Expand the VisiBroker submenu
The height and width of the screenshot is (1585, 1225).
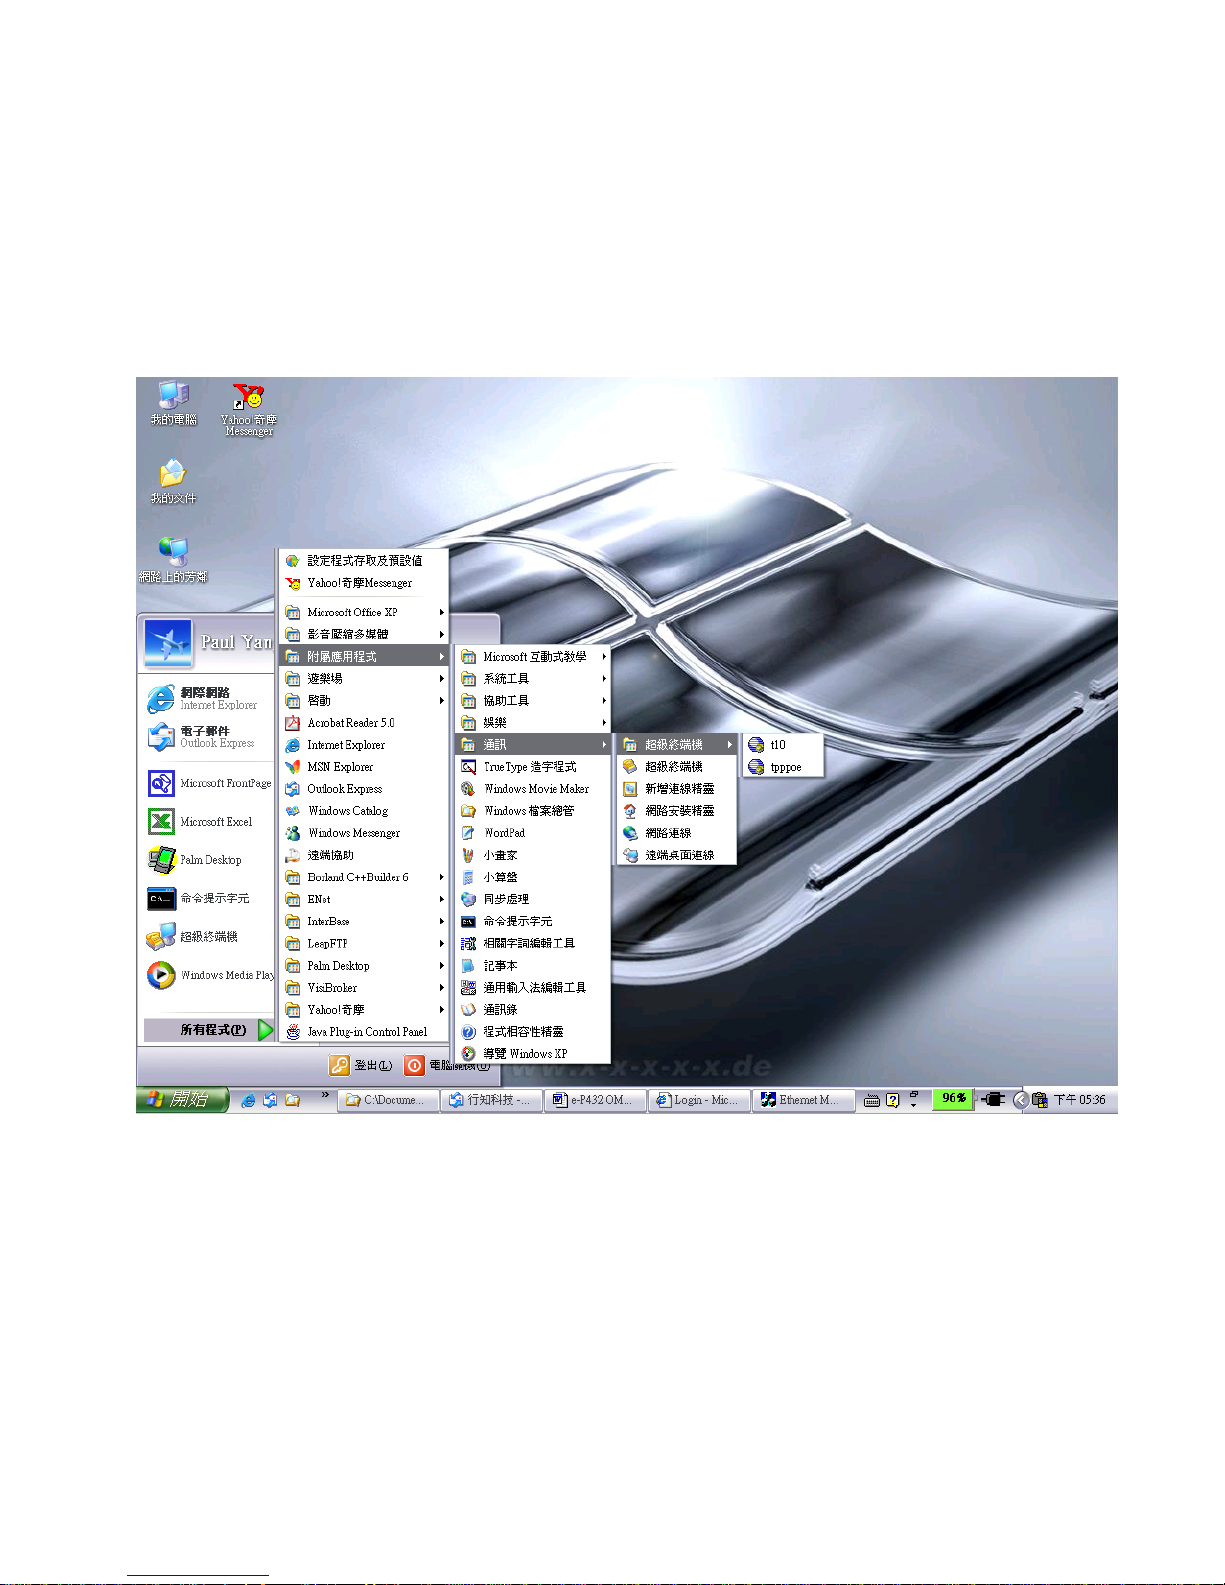[364, 988]
